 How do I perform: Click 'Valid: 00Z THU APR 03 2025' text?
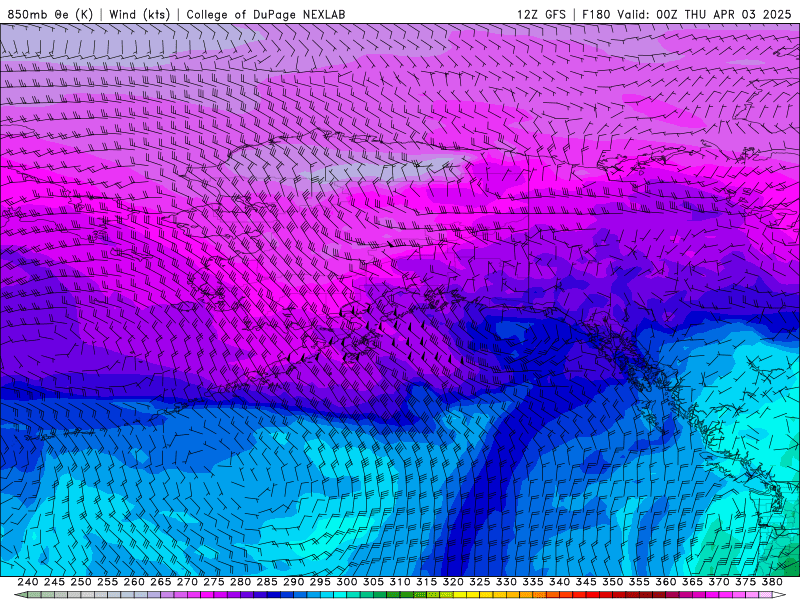tap(704, 14)
